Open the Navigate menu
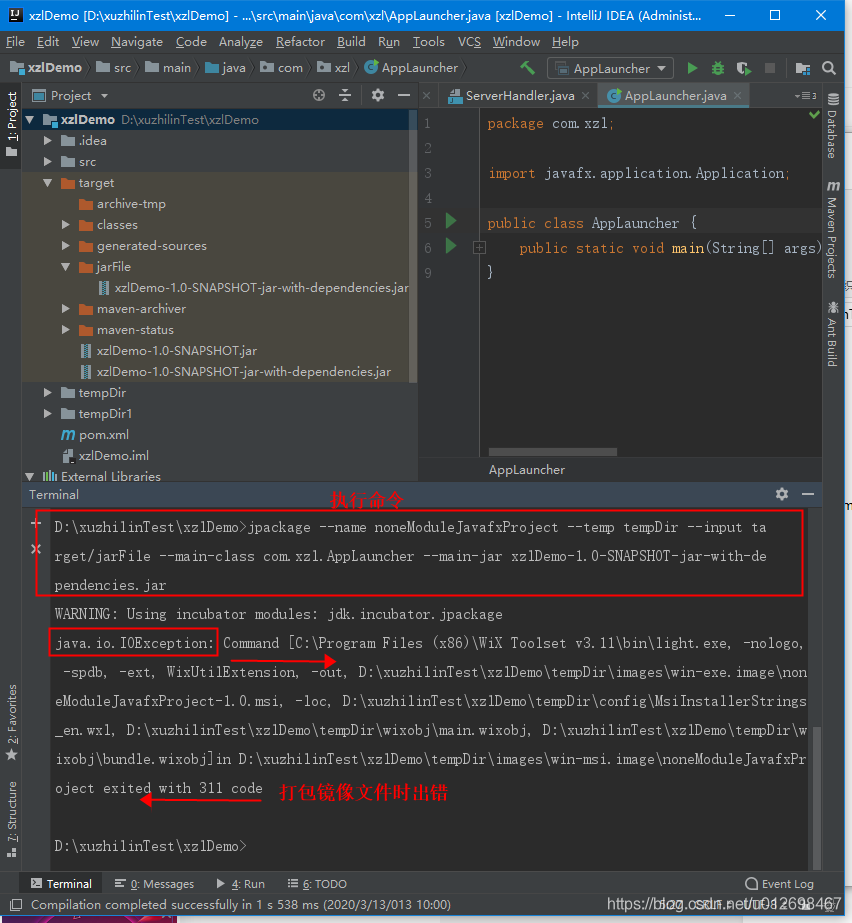 (x=137, y=42)
